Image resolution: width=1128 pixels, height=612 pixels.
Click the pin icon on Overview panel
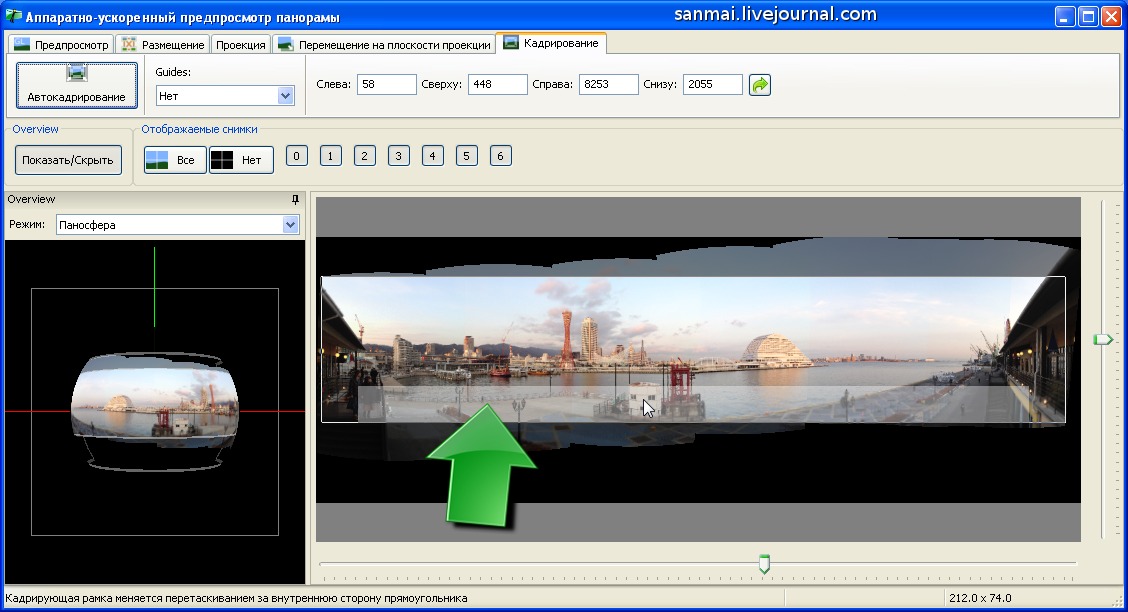pos(294,200)
